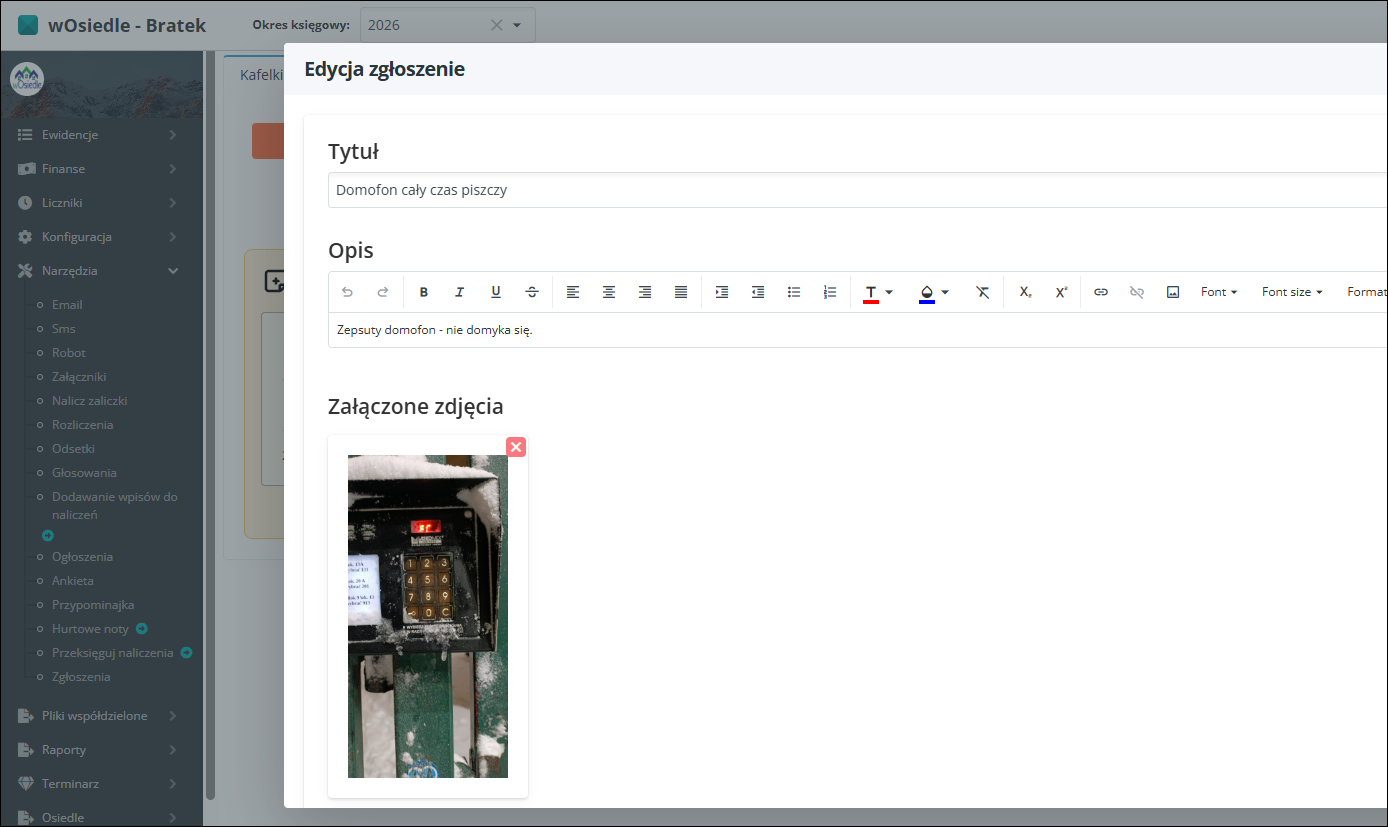This screenshot has height=827, width=1388.
Task: Click the insert image icon
Action: point(1173,292)
